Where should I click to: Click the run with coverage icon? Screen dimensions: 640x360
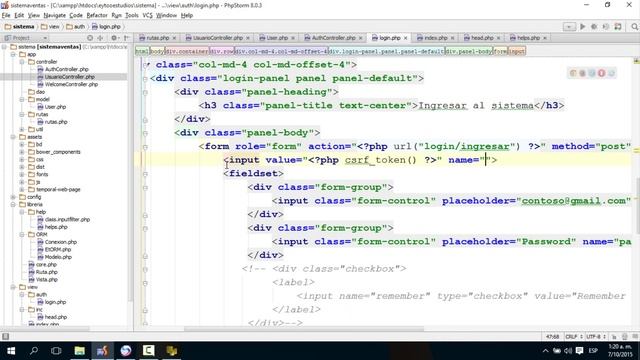[606, 27]
